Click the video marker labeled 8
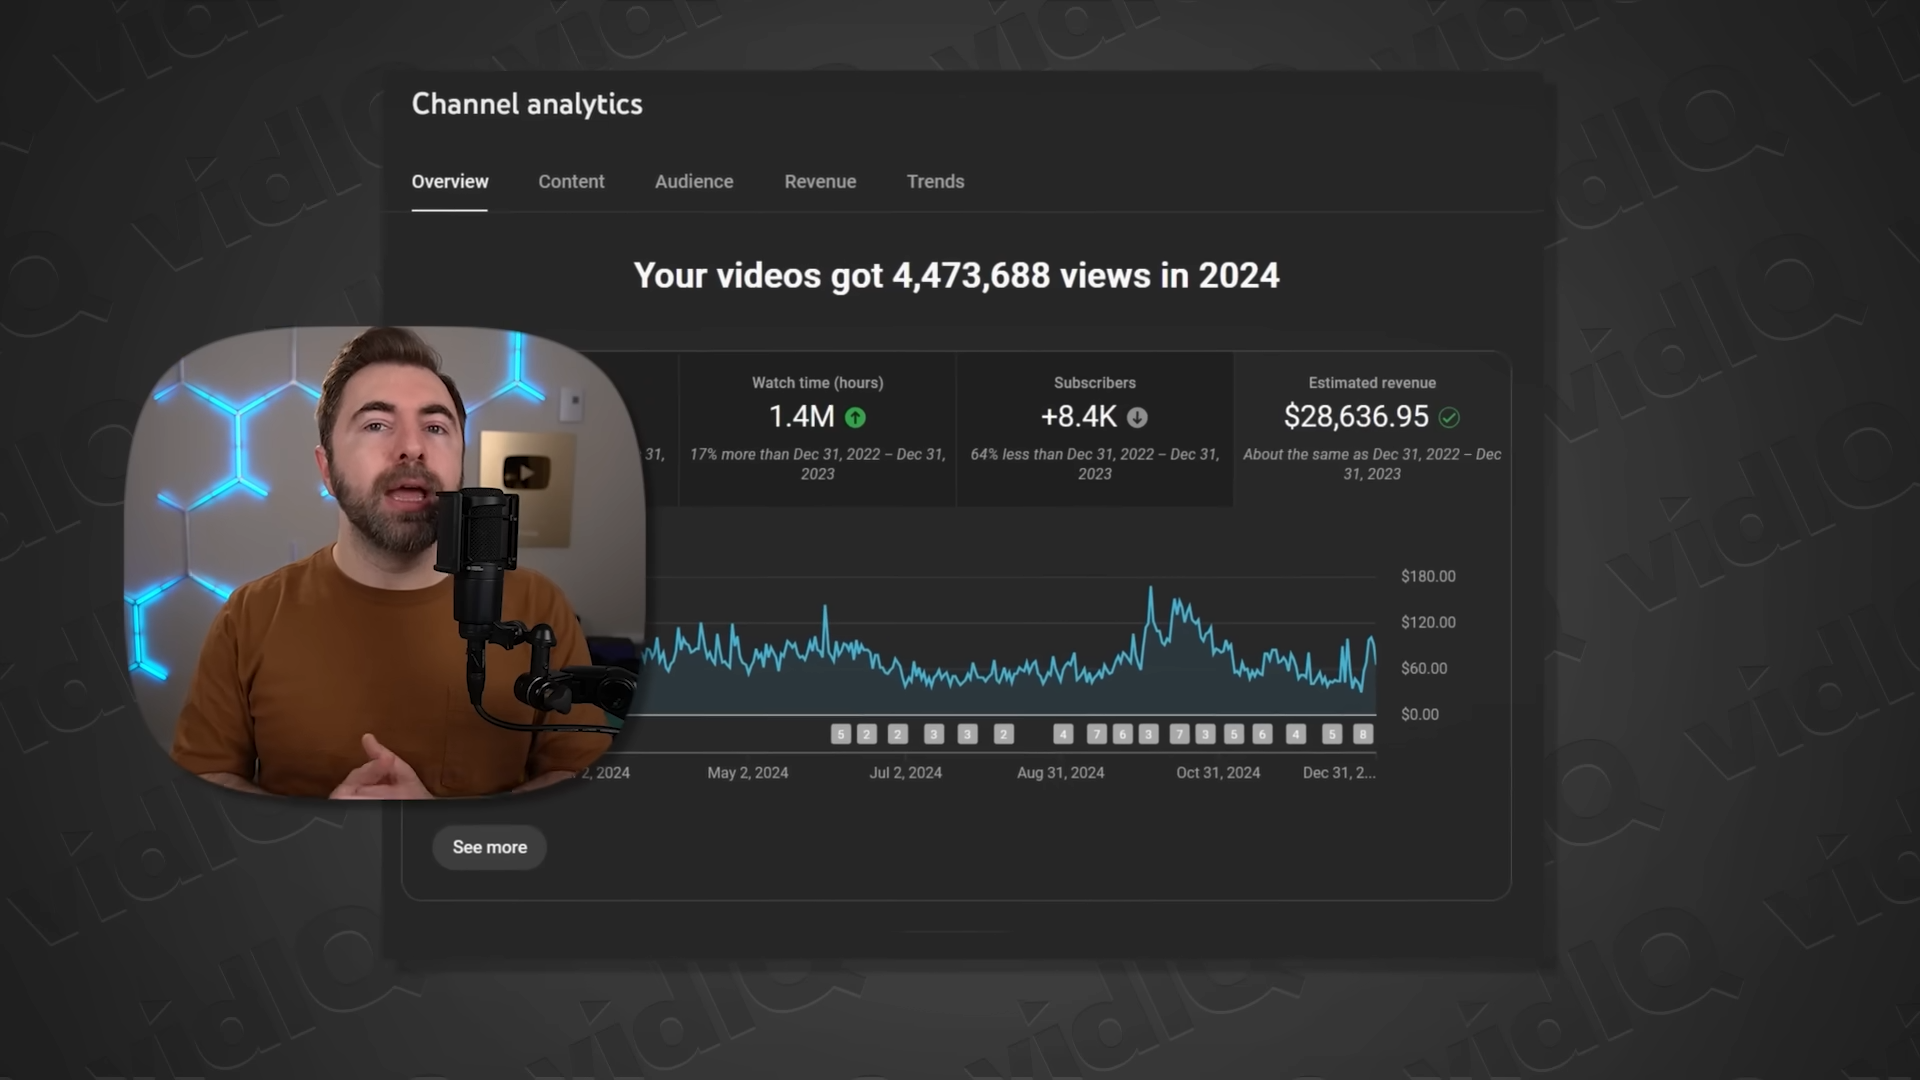Viewport: 1920px width, 1080px height. coord(1362,734)
